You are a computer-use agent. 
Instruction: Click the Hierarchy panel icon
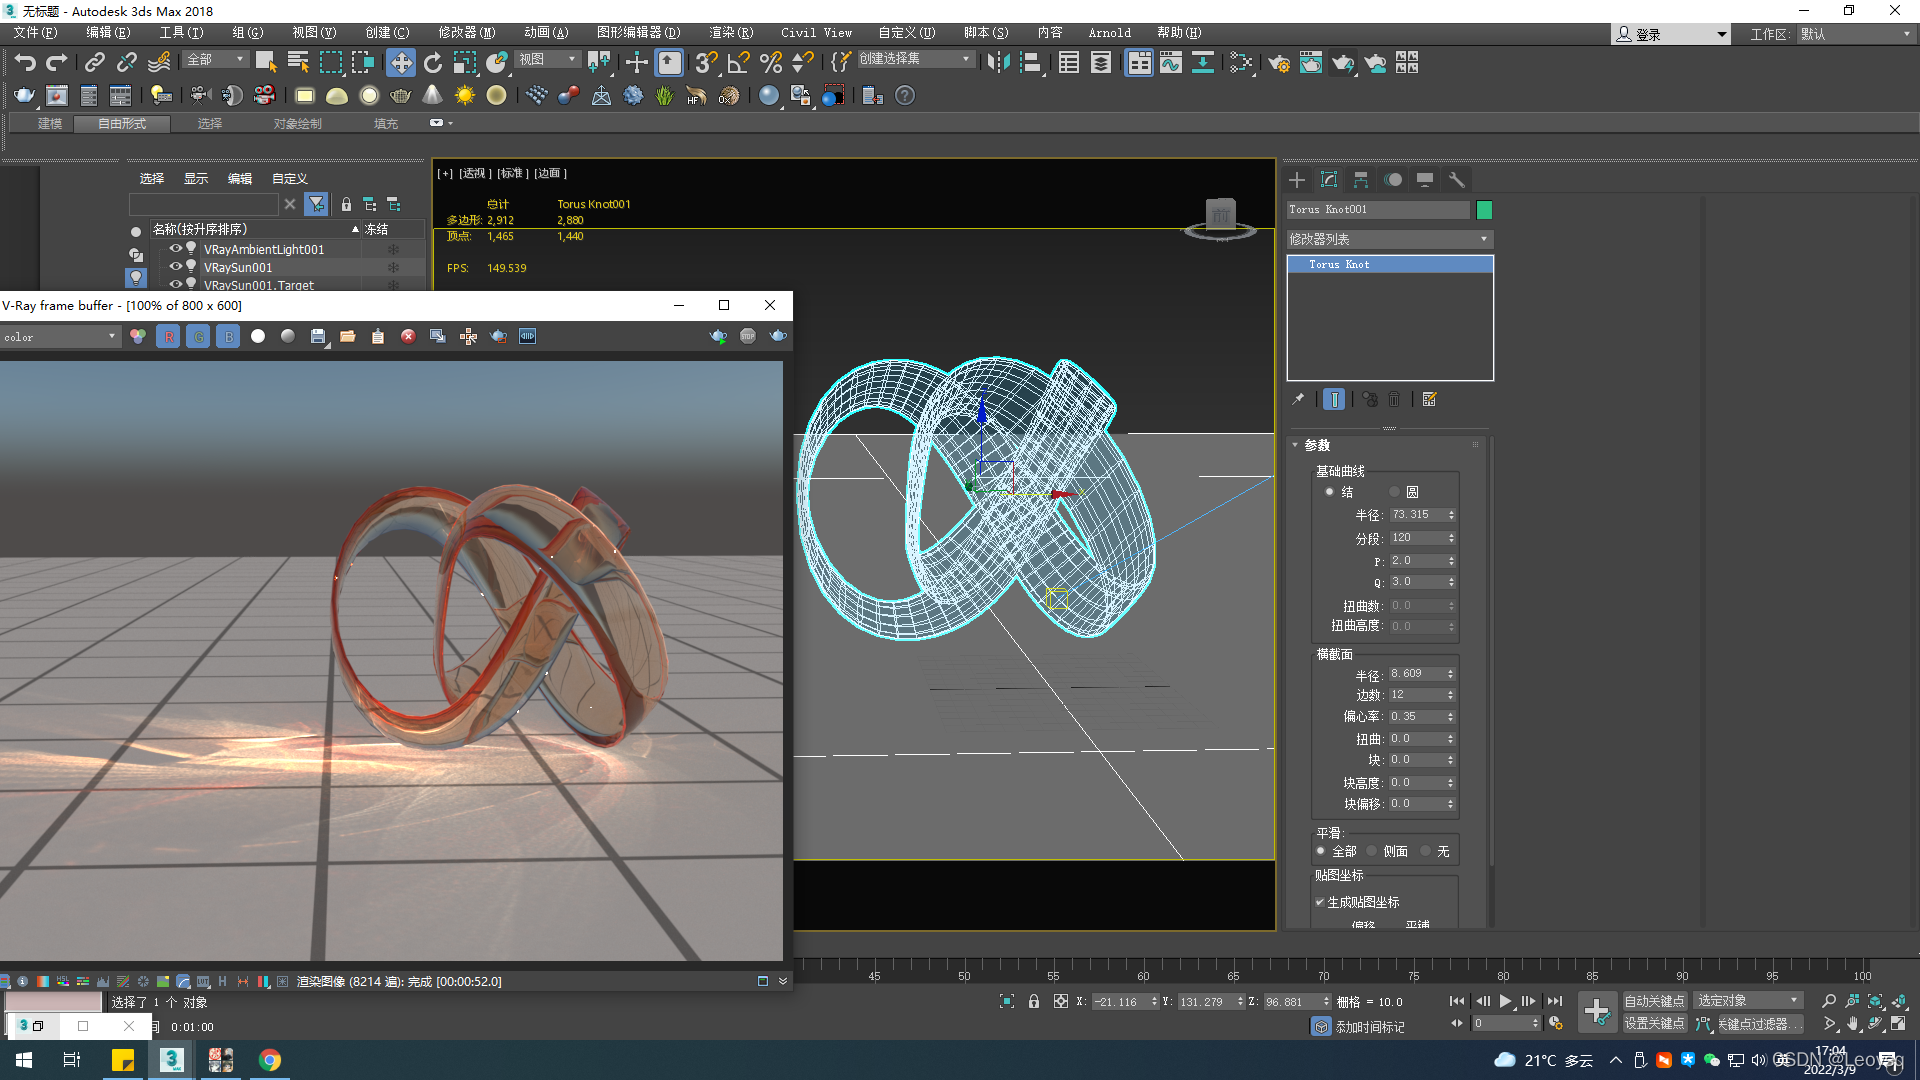coord(1361,180)
